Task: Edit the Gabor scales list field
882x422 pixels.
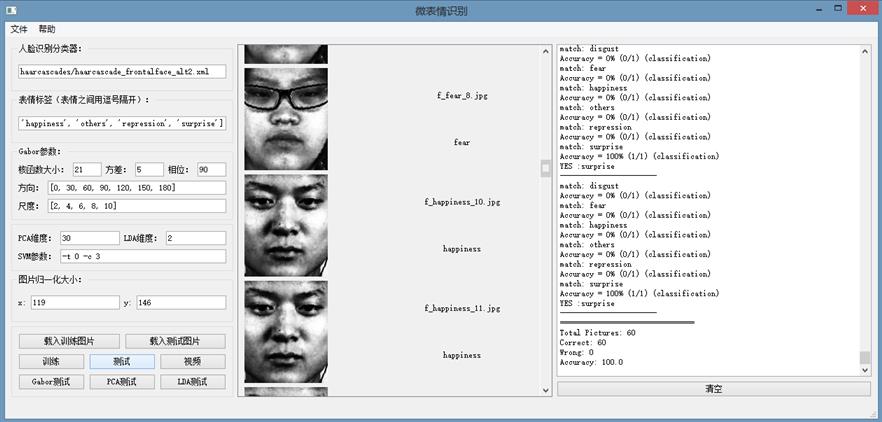Action: tap(137, 206)
